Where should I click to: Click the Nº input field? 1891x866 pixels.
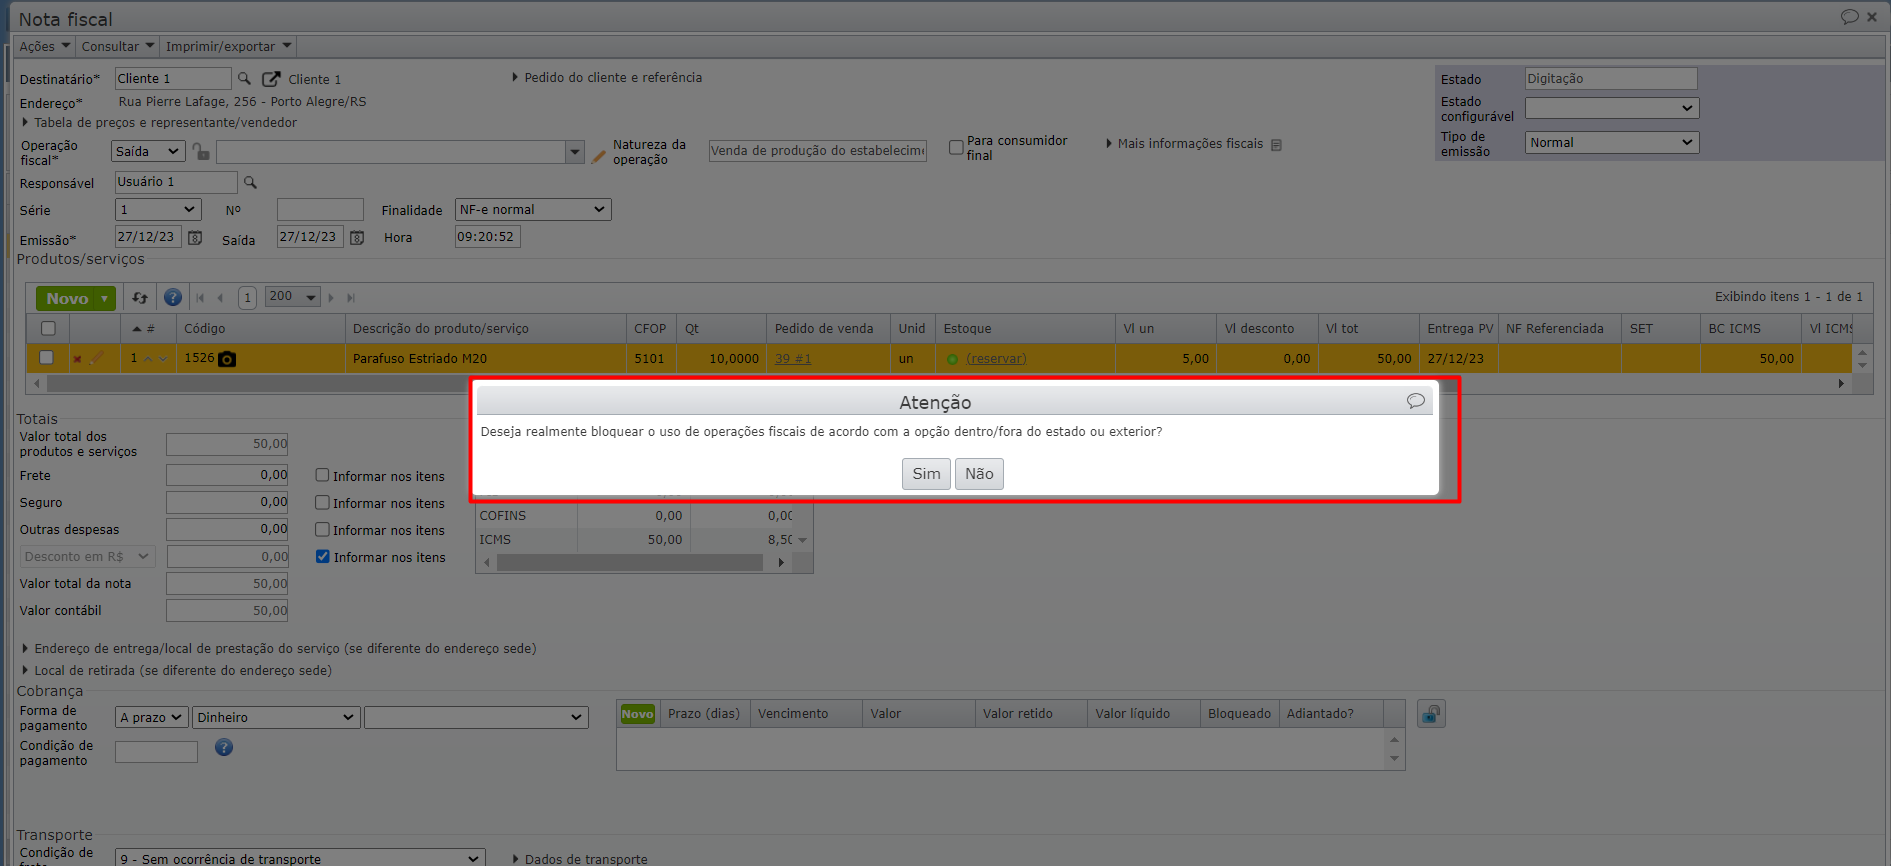pos(320,210)
